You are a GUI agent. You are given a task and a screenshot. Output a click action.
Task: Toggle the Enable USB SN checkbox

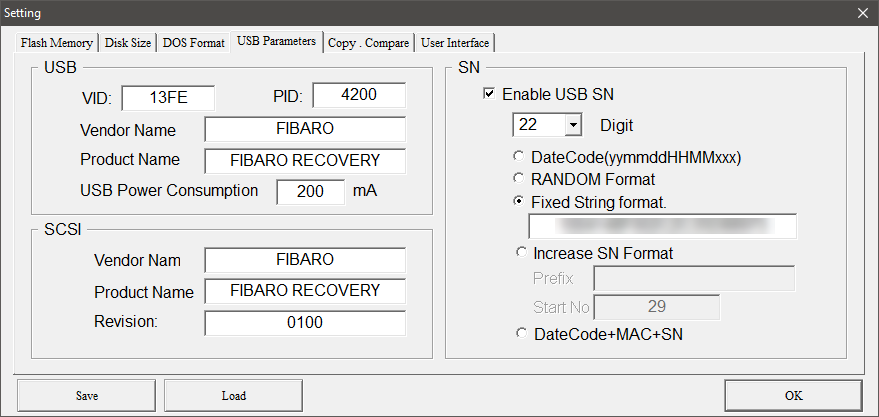[x=489, y=94]
